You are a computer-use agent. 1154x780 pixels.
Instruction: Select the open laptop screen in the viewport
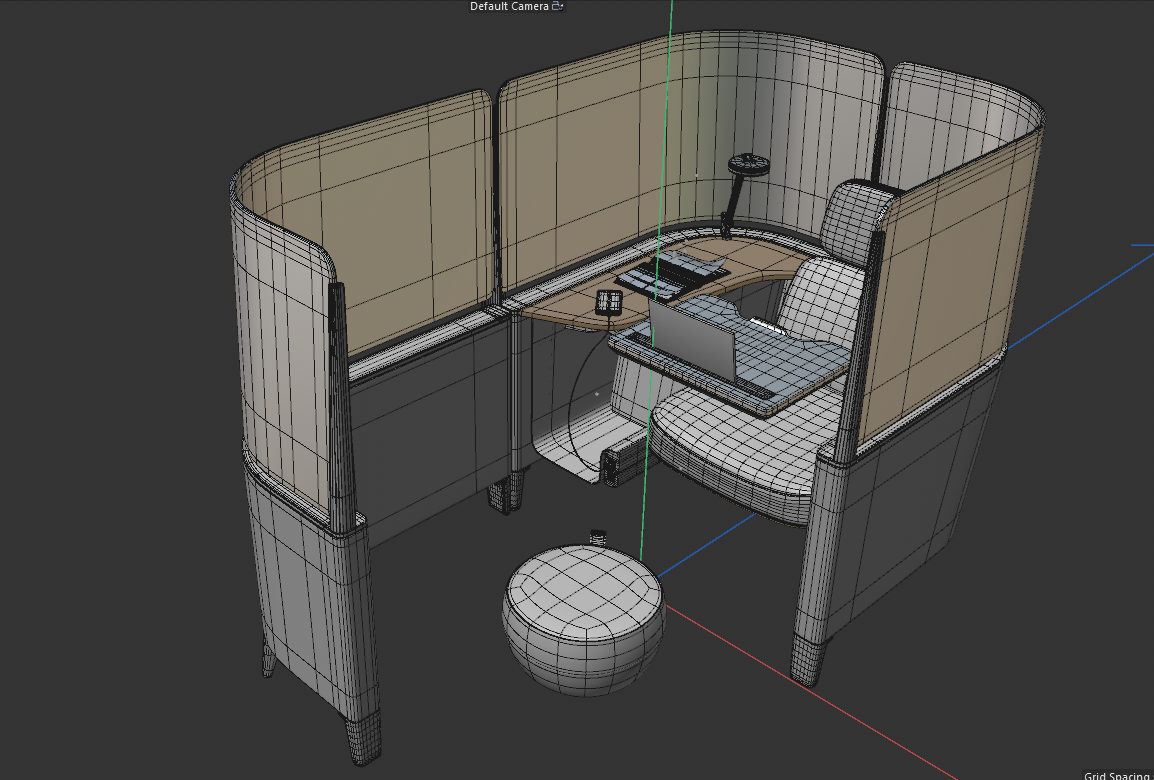692,338
